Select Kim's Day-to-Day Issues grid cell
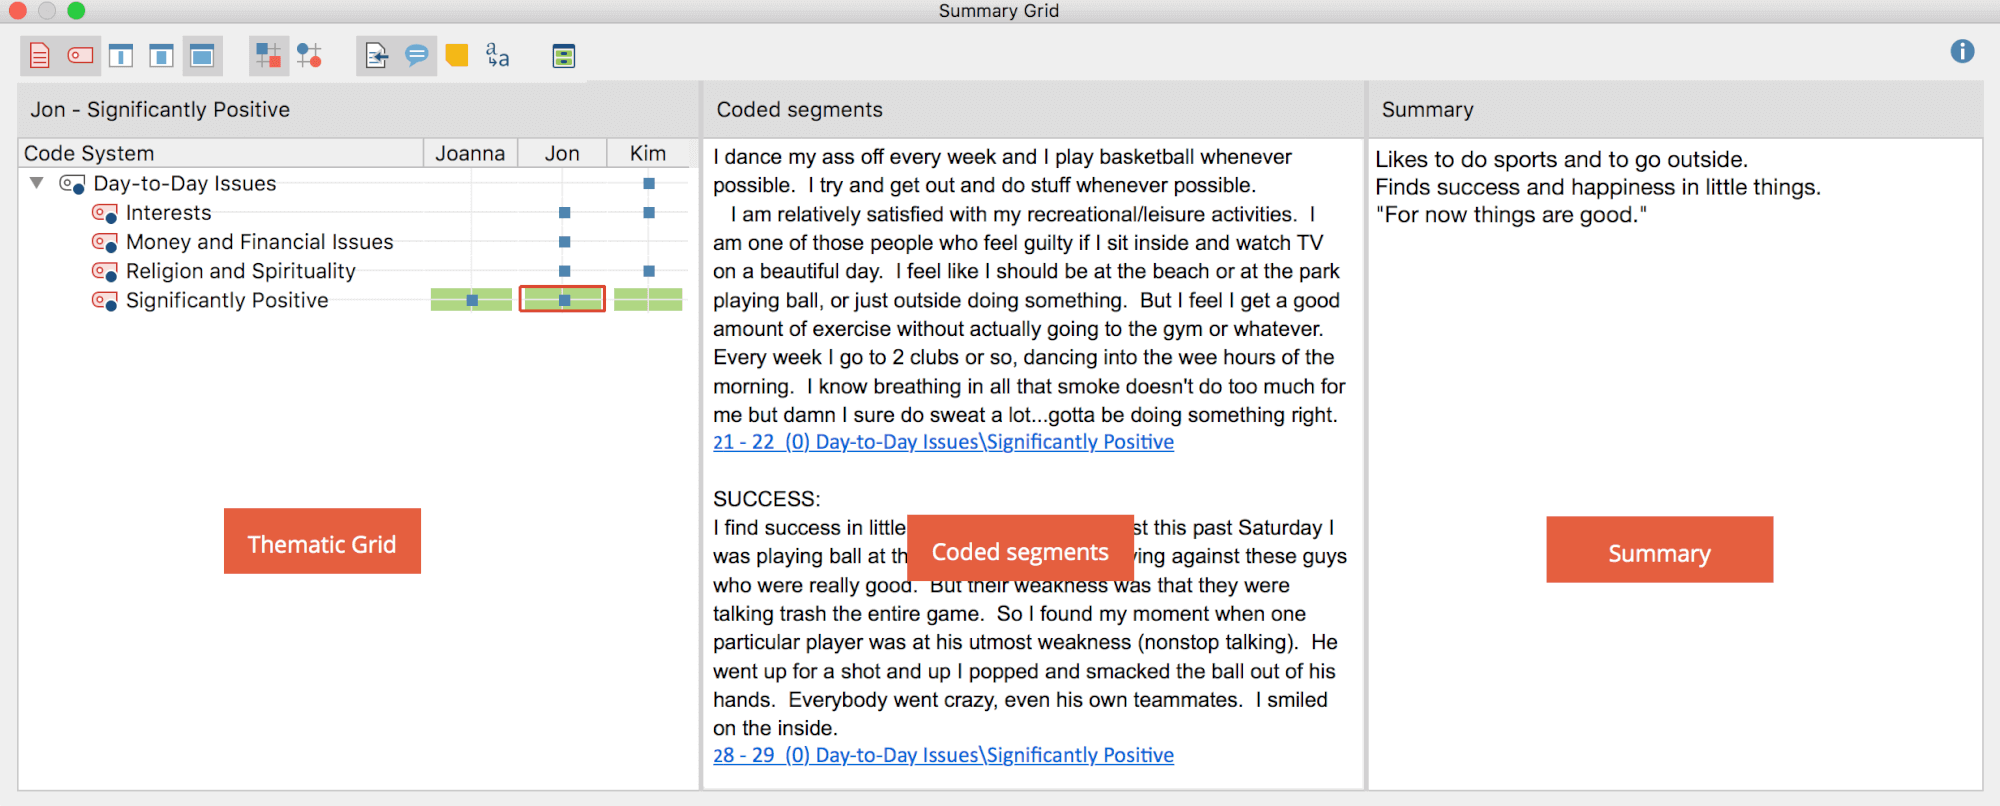 pos(649,184)
